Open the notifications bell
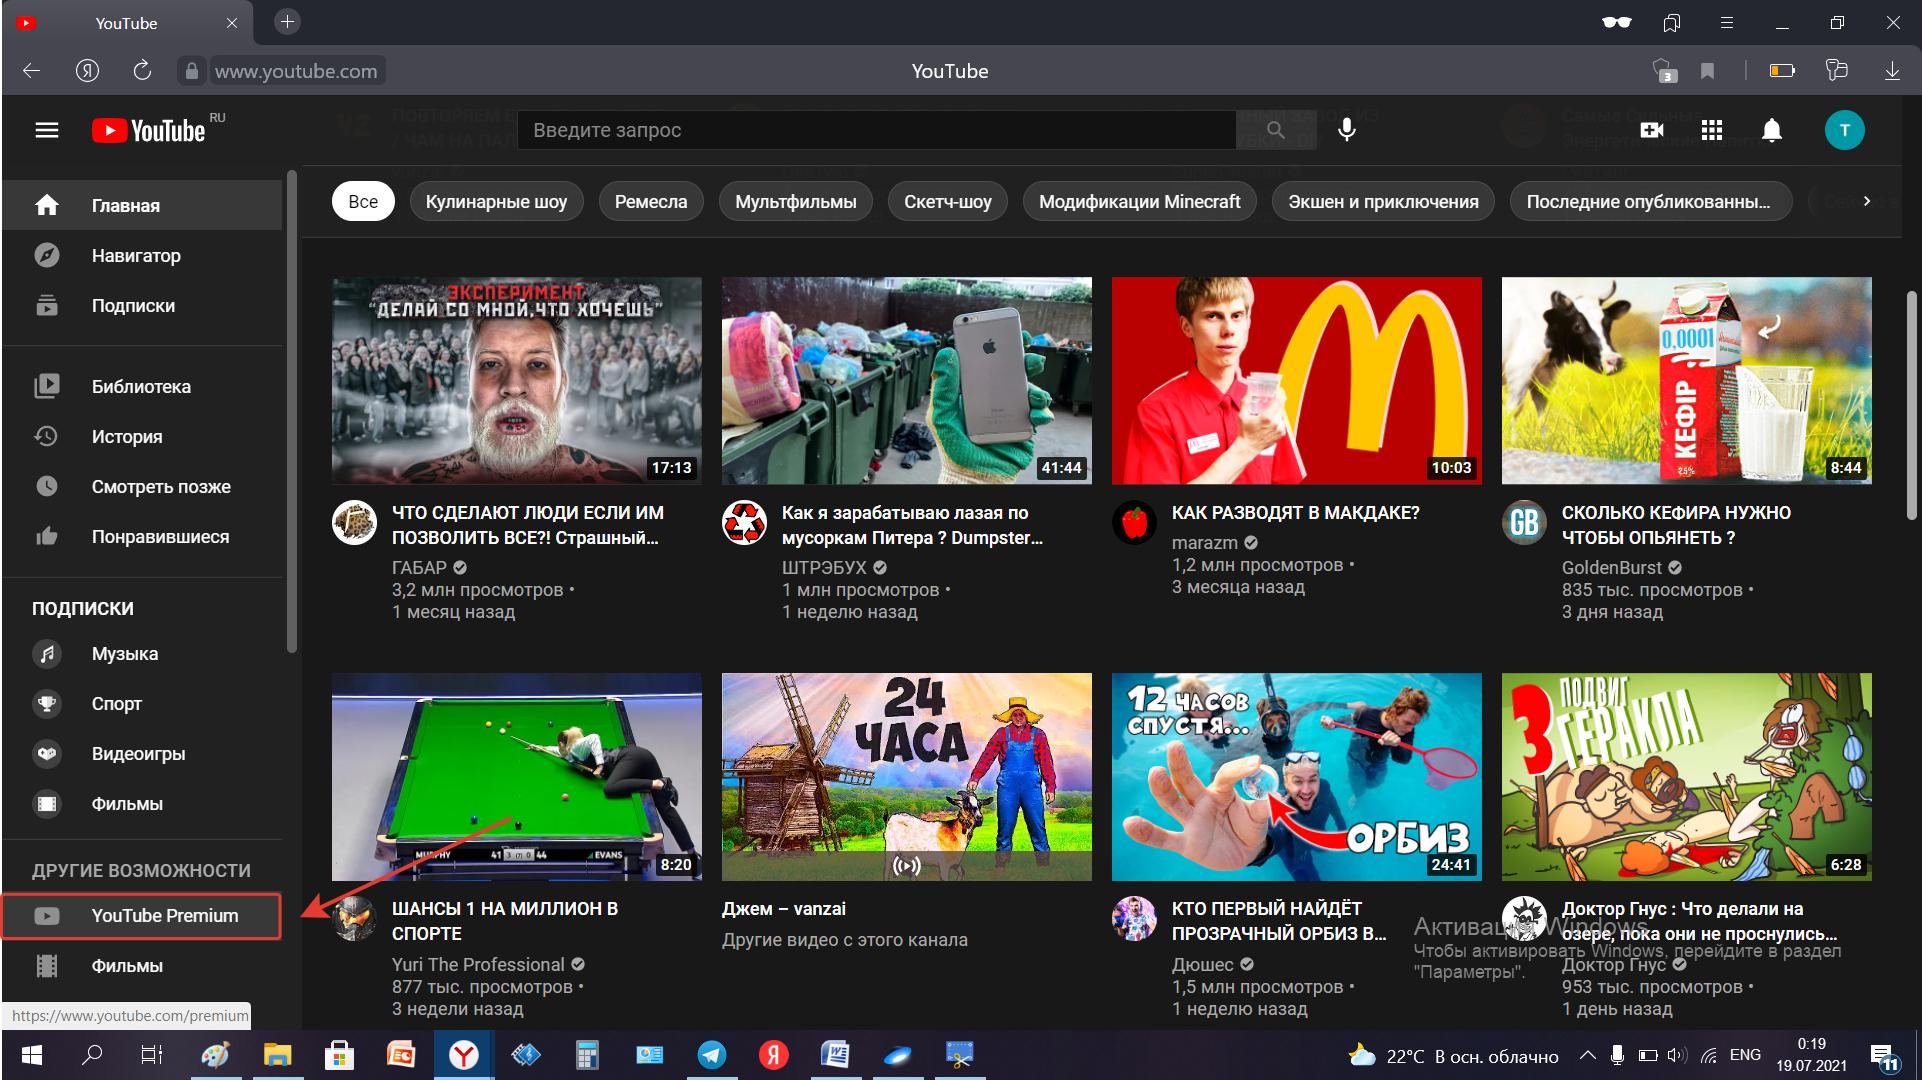 point(1771,130)
